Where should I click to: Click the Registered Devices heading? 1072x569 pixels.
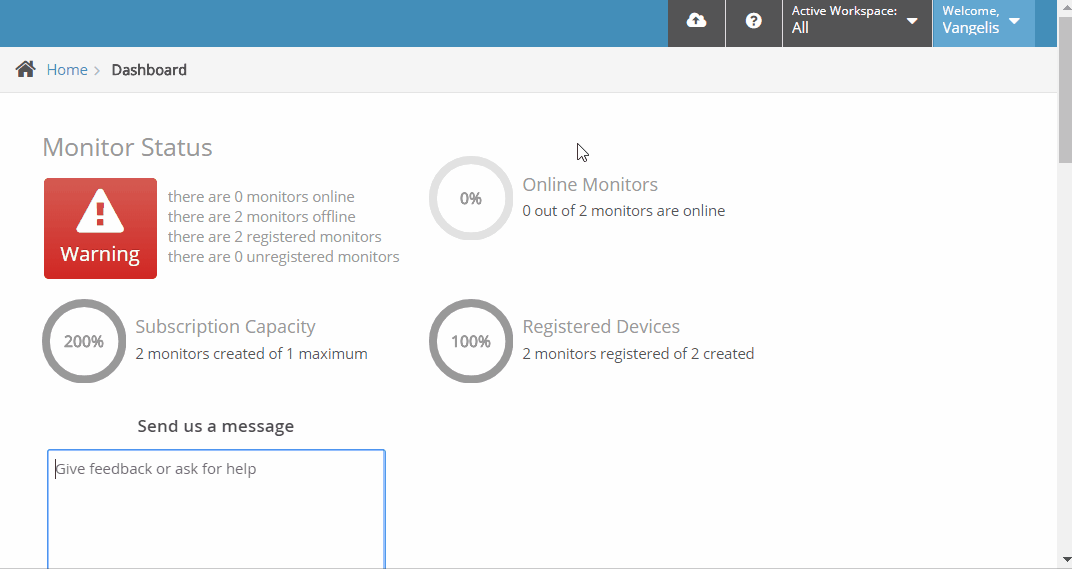click(601, 327)
